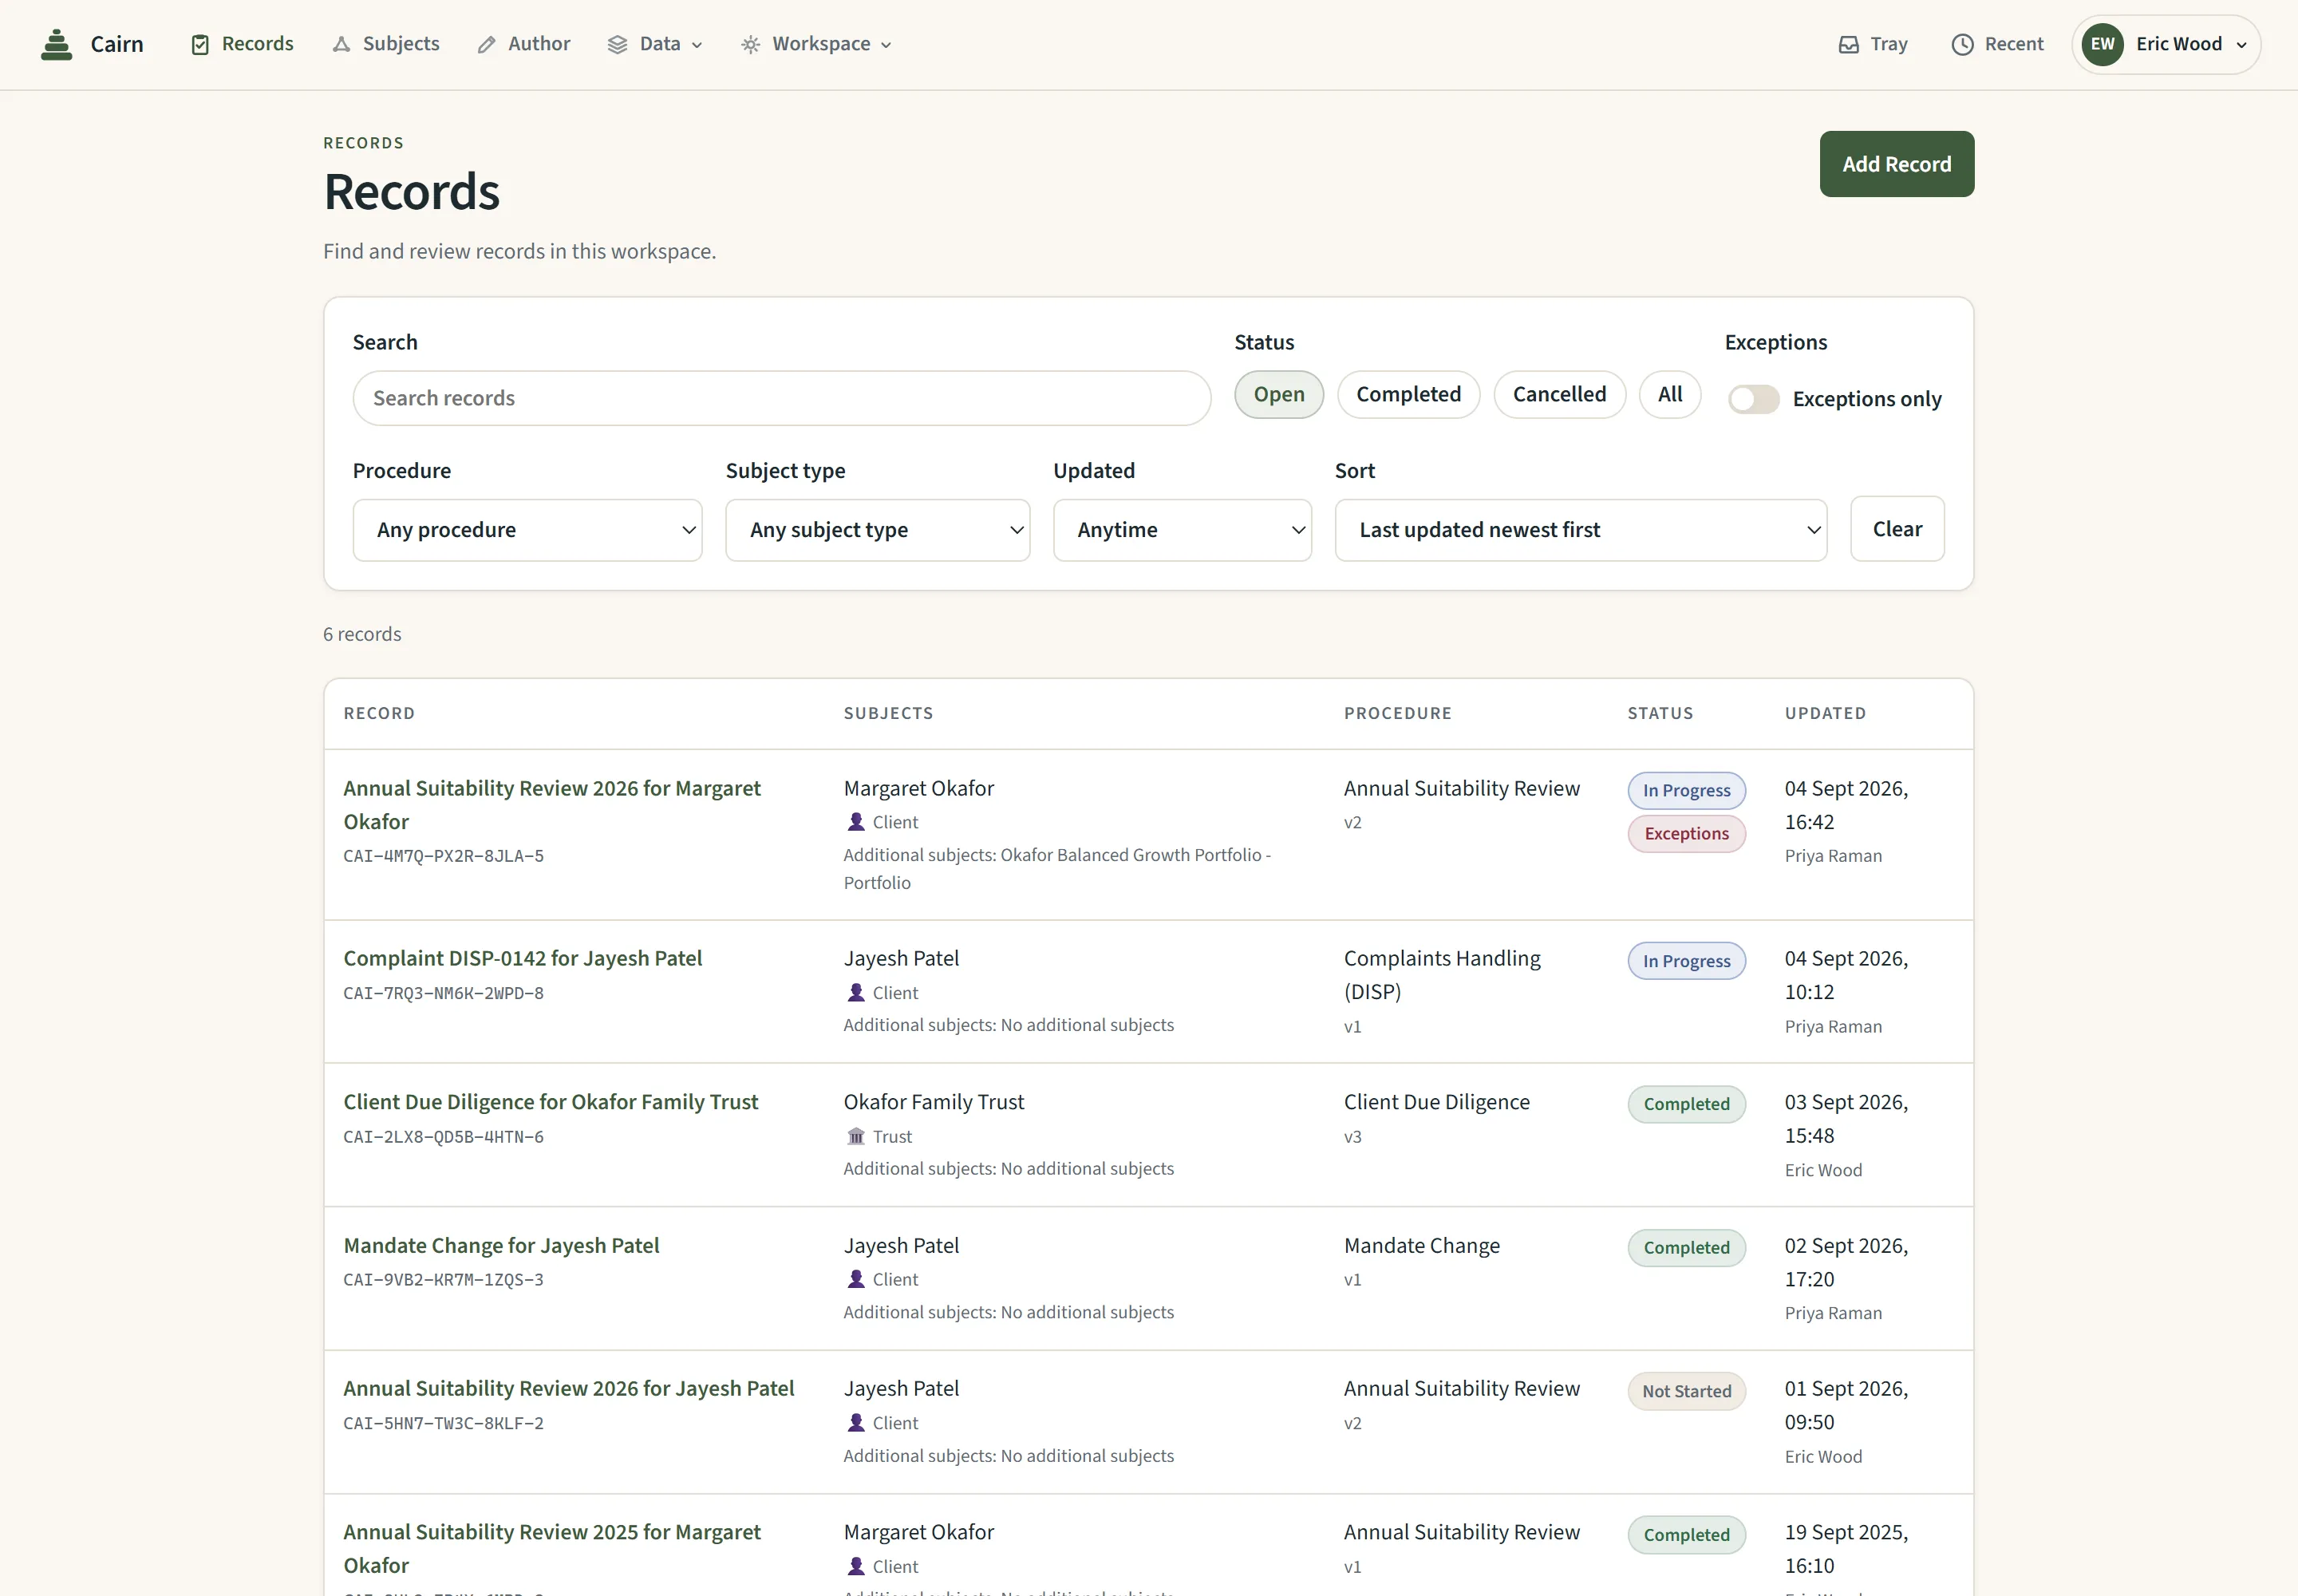Click the RECORD column header
The image size is (2298, 1596).
(x=379, y=713)
